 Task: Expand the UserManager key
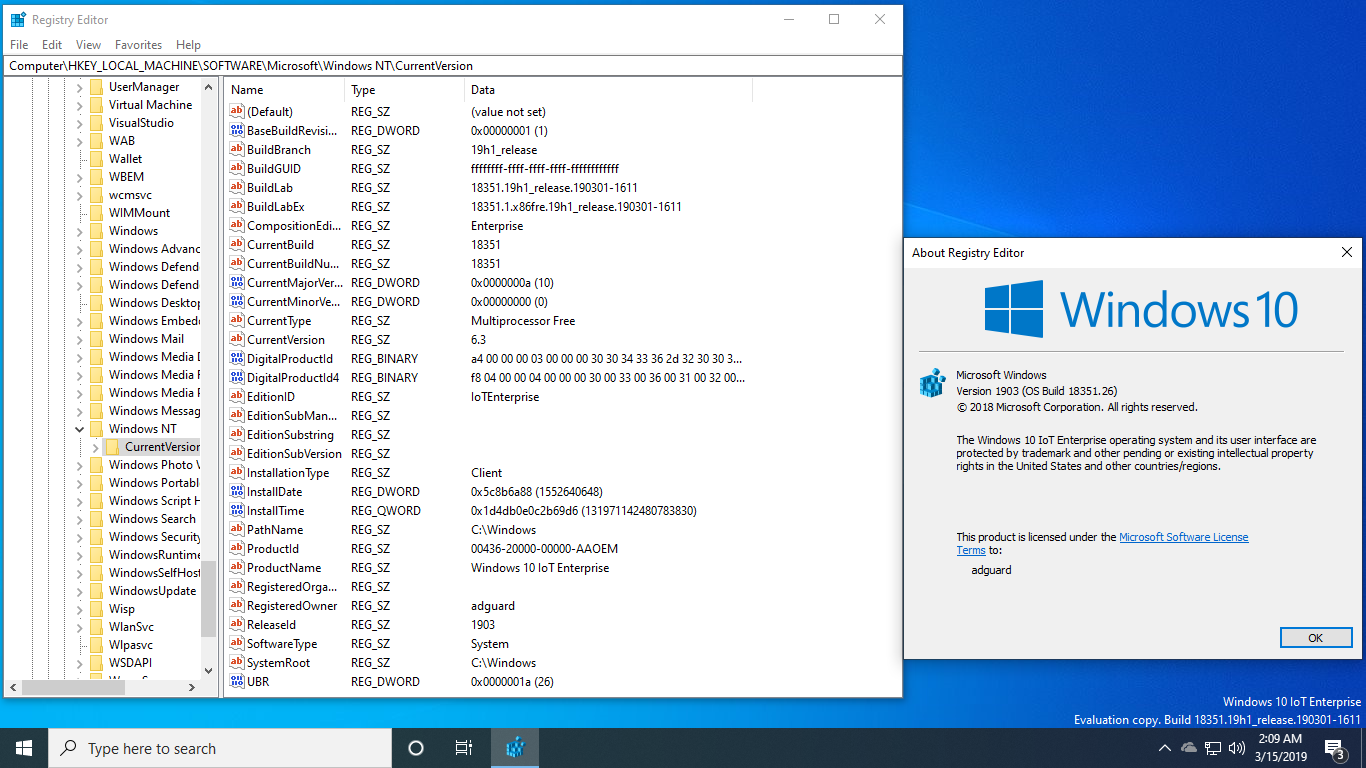tap(80, 87)
